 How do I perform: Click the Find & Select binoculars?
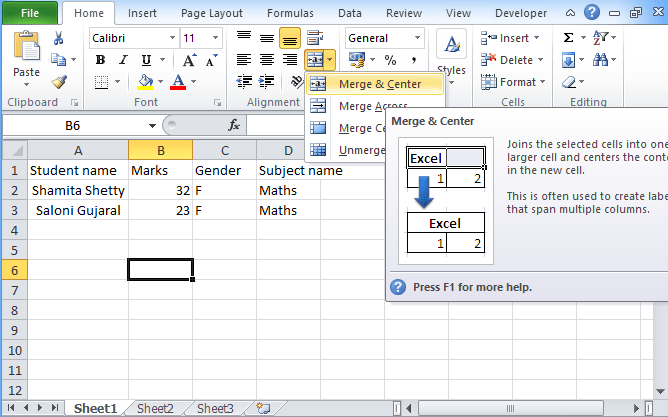[x=601, y=60]
